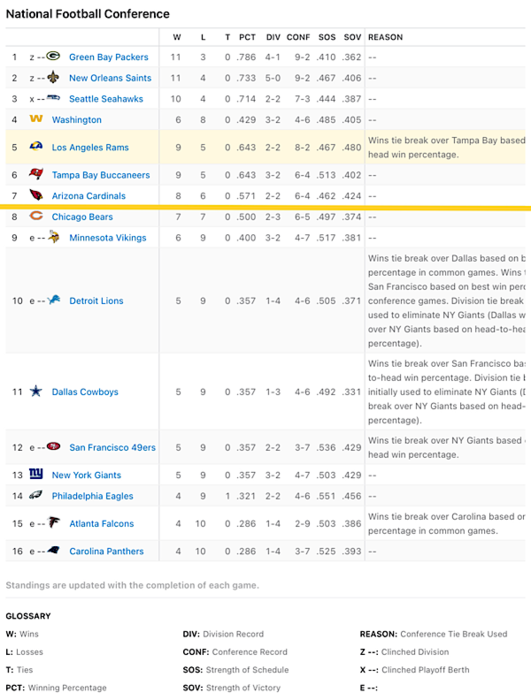Open the Seattle Seahawks team link

tap(106, 99)
